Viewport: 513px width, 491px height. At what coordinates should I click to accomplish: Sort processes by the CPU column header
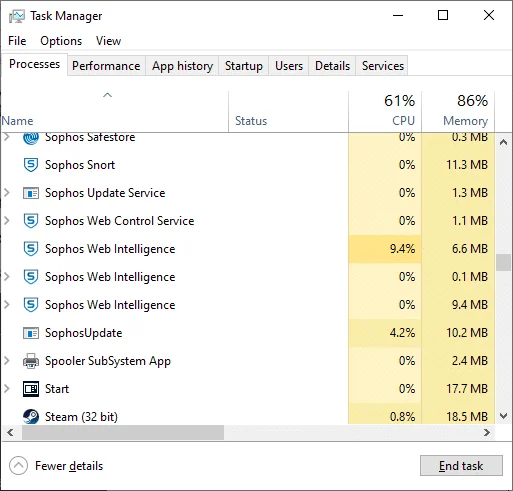pos(385,111)
